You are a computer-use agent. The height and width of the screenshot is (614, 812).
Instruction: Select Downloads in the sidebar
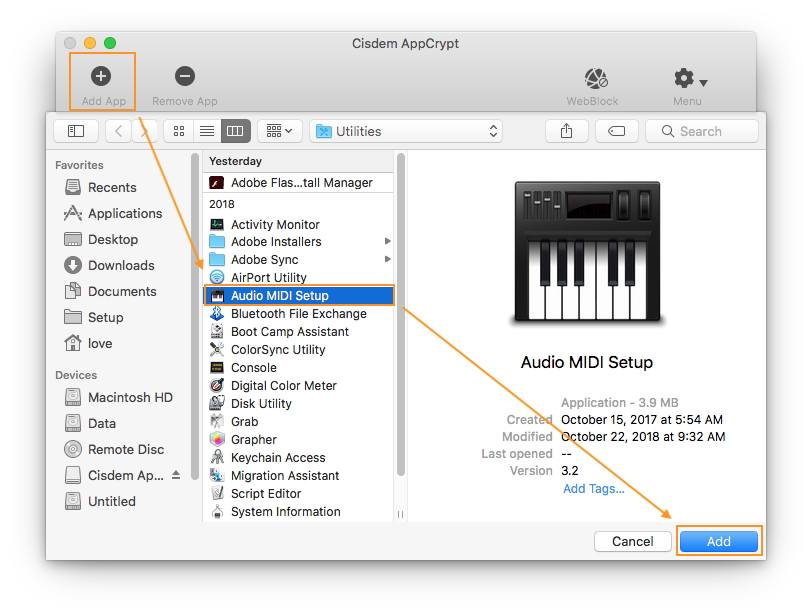(109, 265)
